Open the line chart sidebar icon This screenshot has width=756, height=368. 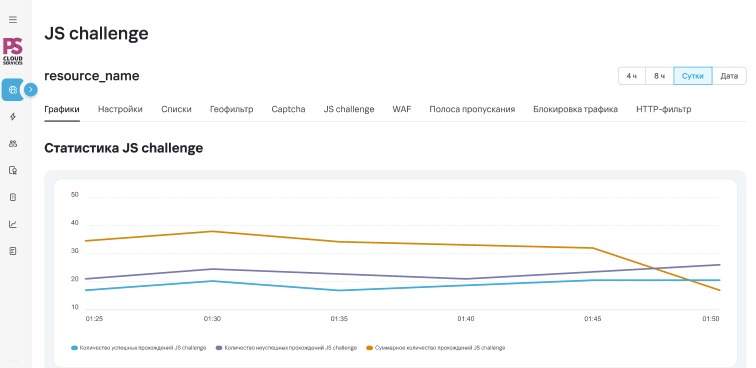click(13, 224)
